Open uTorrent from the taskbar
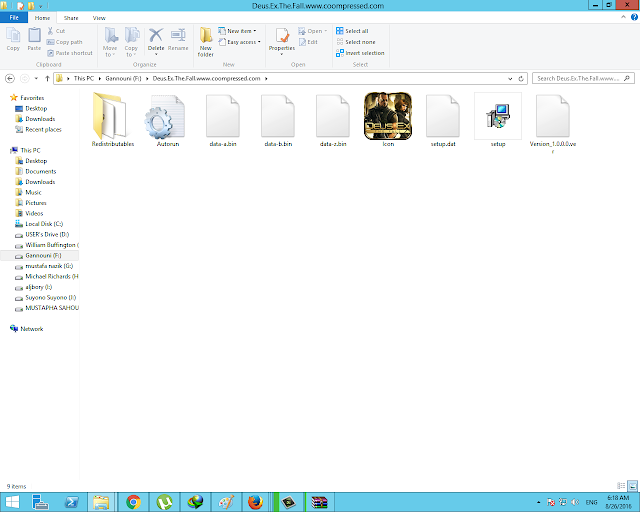The image size is (640, 512). click(x=164, y=502)
